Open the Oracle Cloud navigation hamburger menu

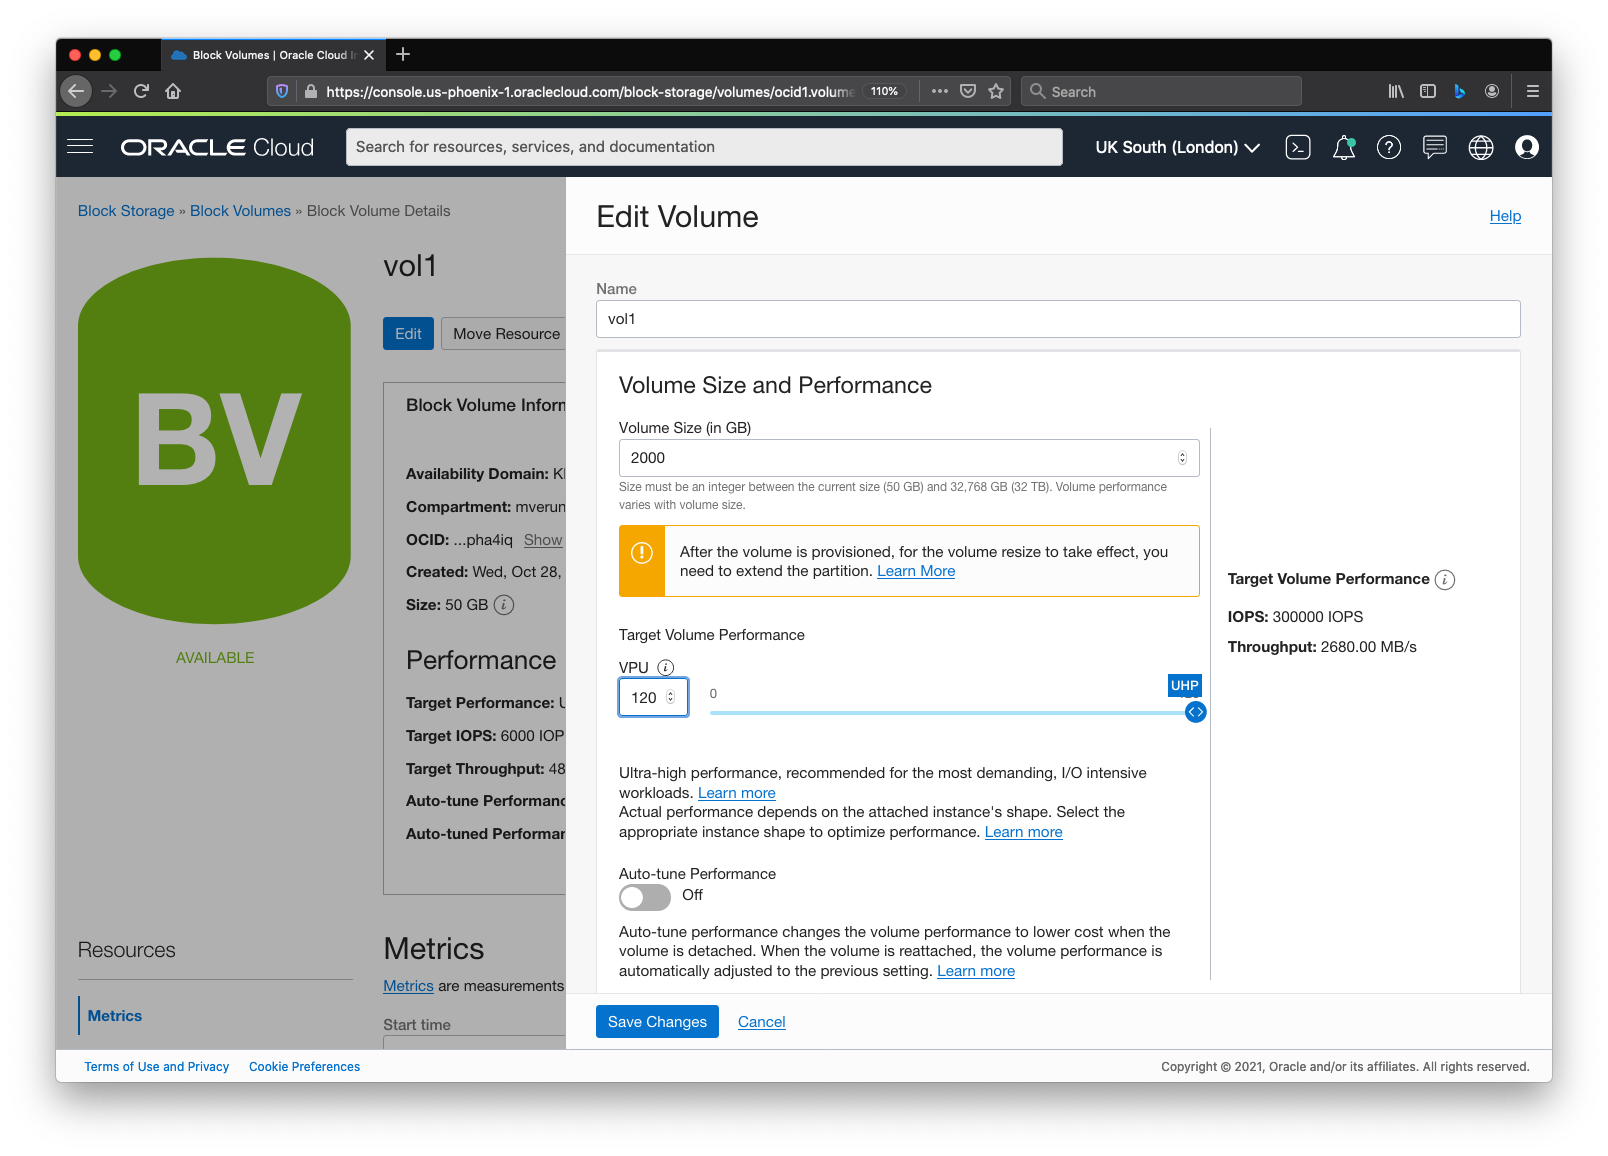80,147
